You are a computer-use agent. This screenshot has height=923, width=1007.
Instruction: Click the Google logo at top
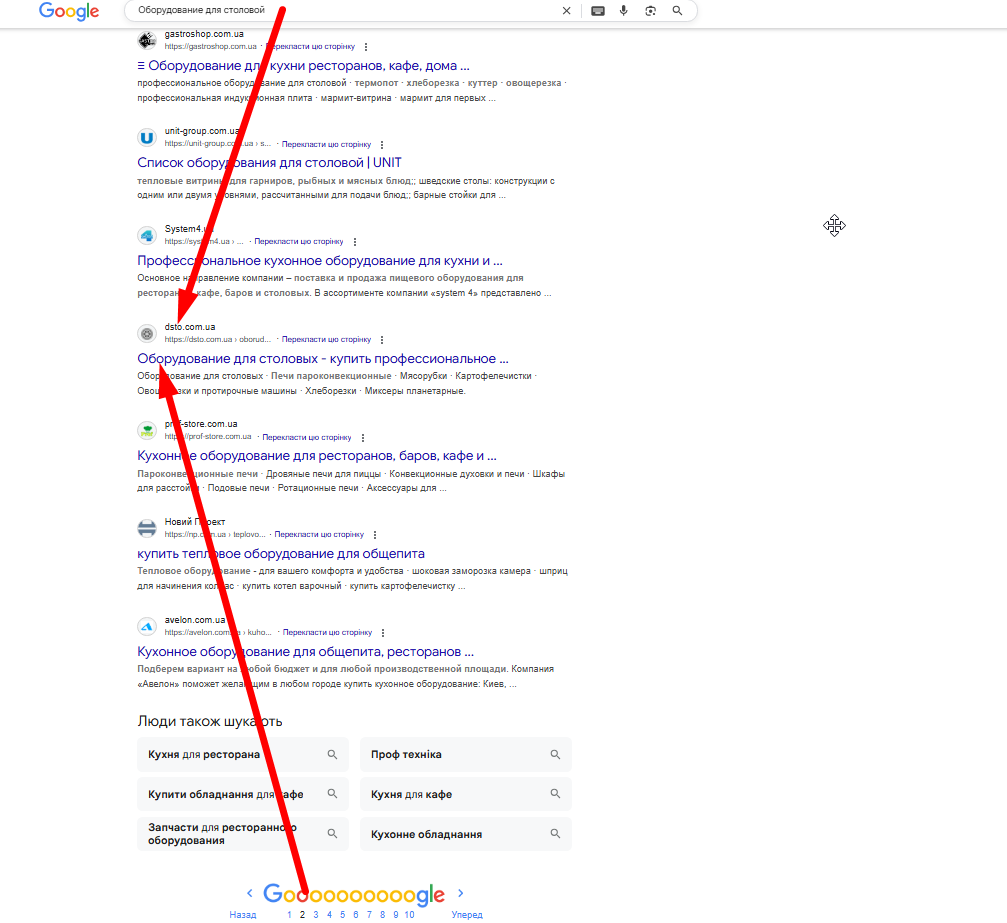tap(69, 11)
